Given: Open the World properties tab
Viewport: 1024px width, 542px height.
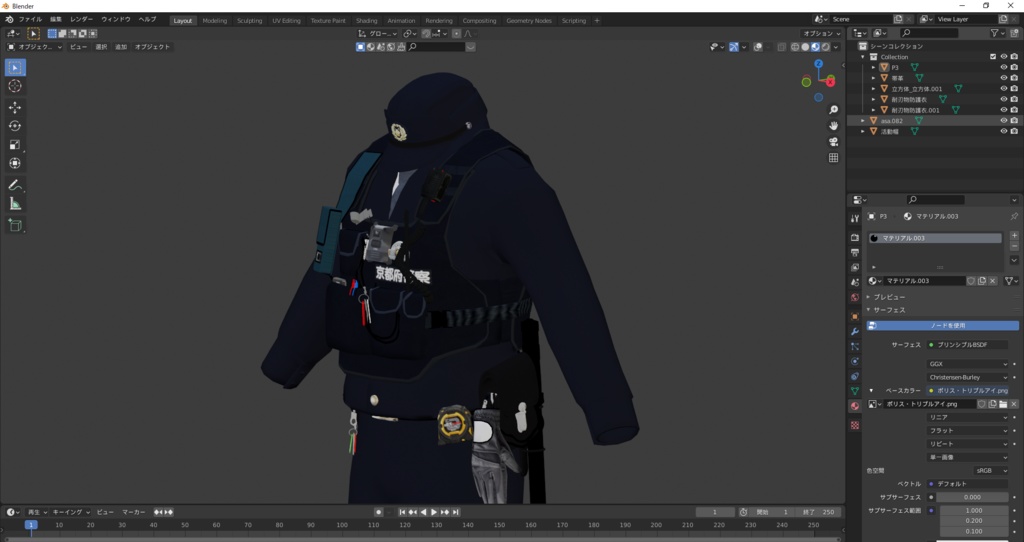Looking at the screenshot, I should pyautogui.click(x=854, y=298).
